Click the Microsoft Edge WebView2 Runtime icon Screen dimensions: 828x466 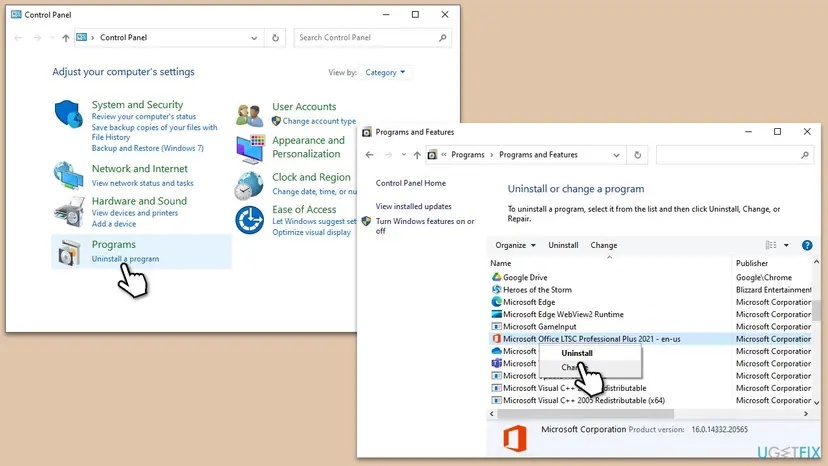[496, 314]
